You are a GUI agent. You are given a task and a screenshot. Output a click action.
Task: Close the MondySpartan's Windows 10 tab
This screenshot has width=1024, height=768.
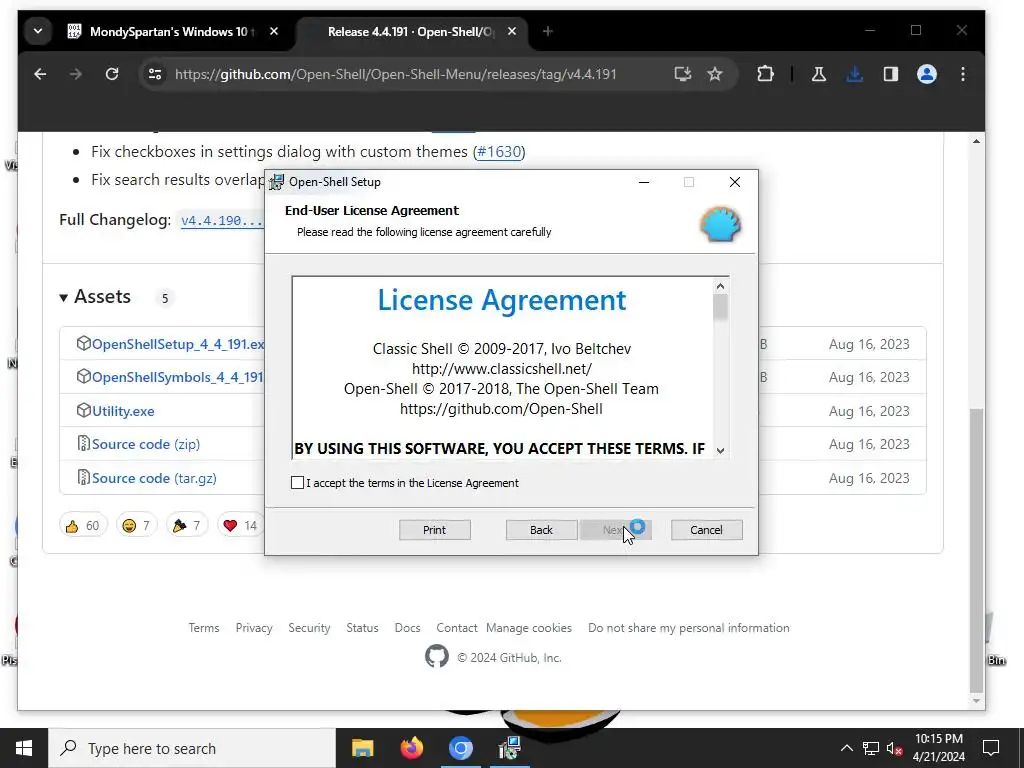pos(274,31)
